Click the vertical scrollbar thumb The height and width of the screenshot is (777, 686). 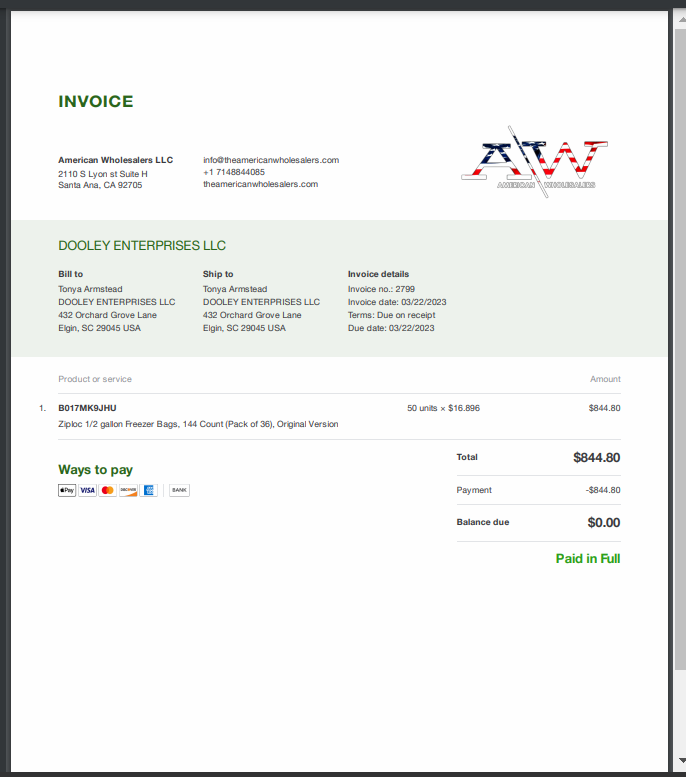(681, 347)
